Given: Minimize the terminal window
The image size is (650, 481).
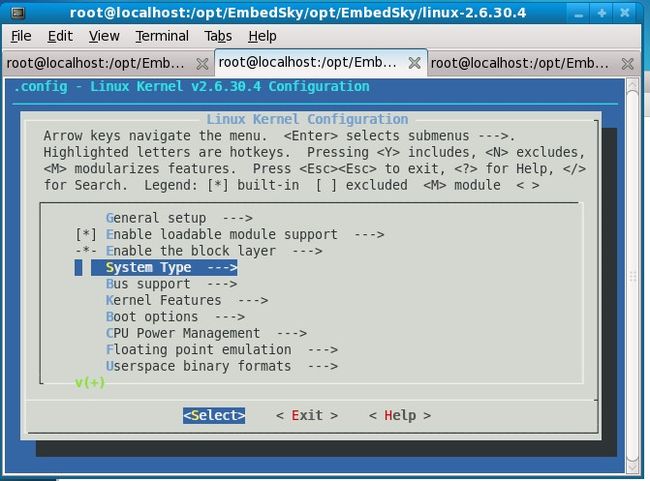Looking at the screenshot, I should coord(579,14).
